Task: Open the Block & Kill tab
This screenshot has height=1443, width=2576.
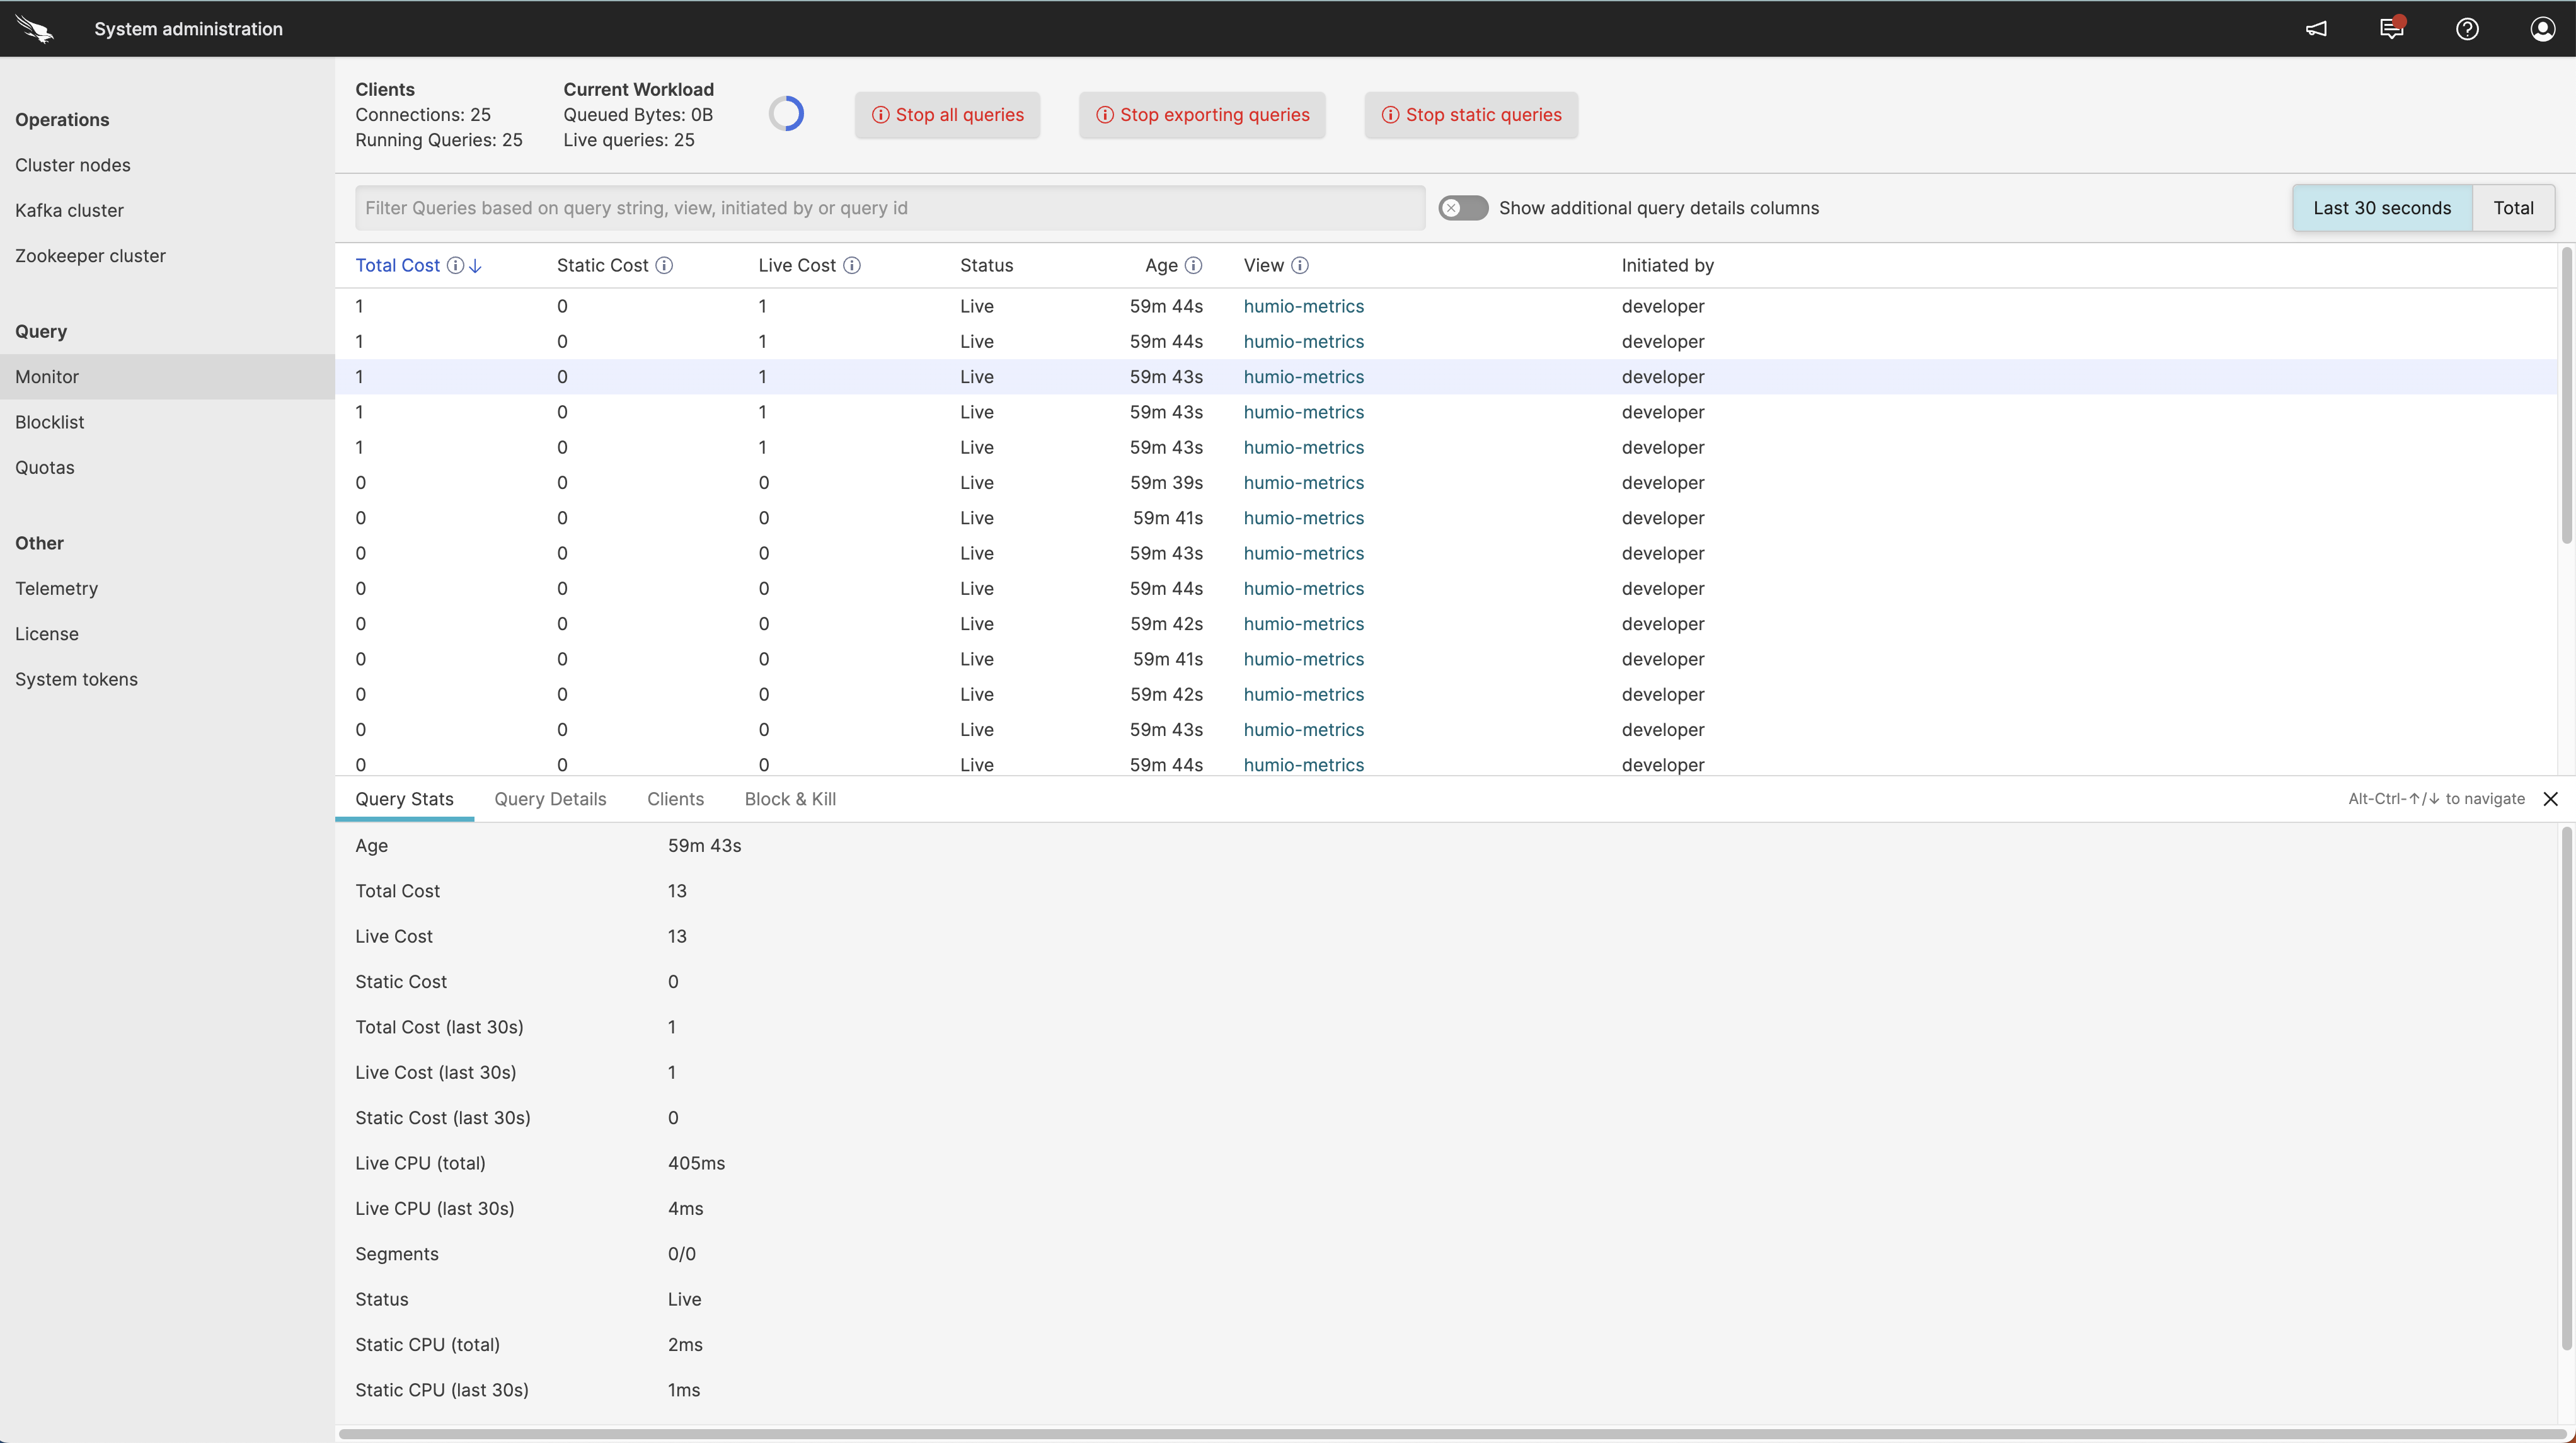Action: (789, 799)
